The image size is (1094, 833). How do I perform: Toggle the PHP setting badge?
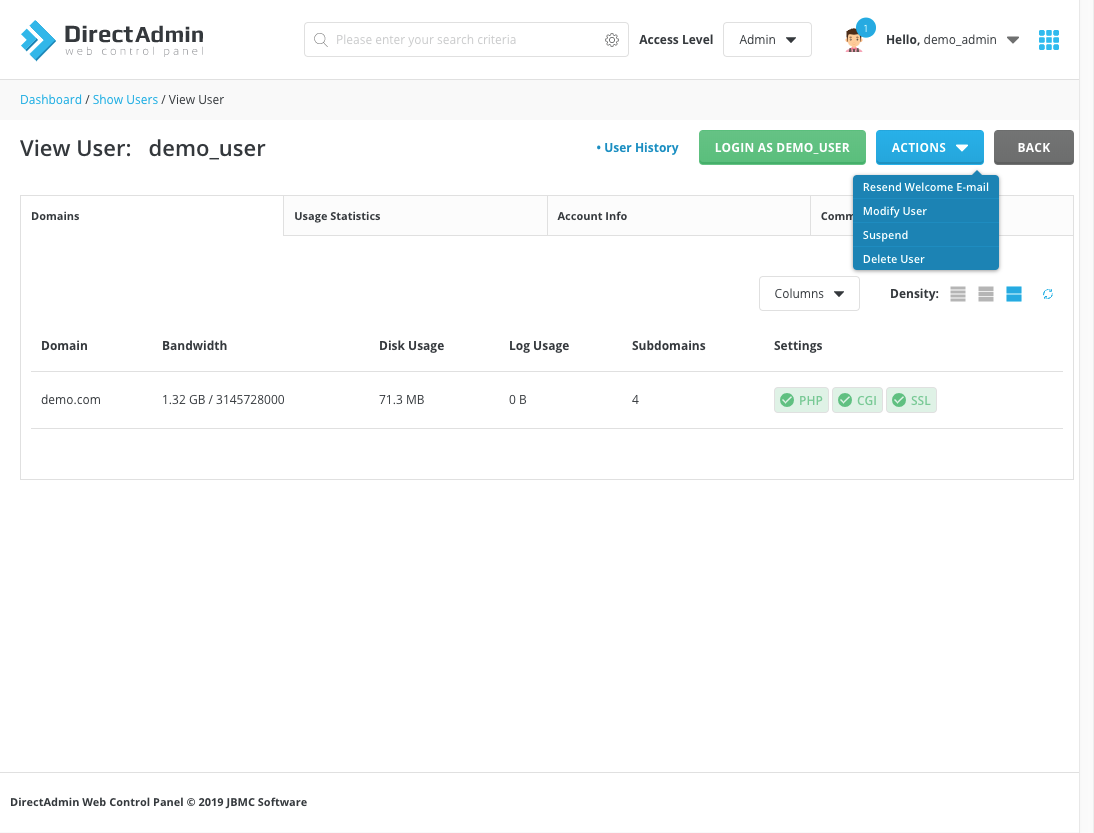[x=801, y=400]
